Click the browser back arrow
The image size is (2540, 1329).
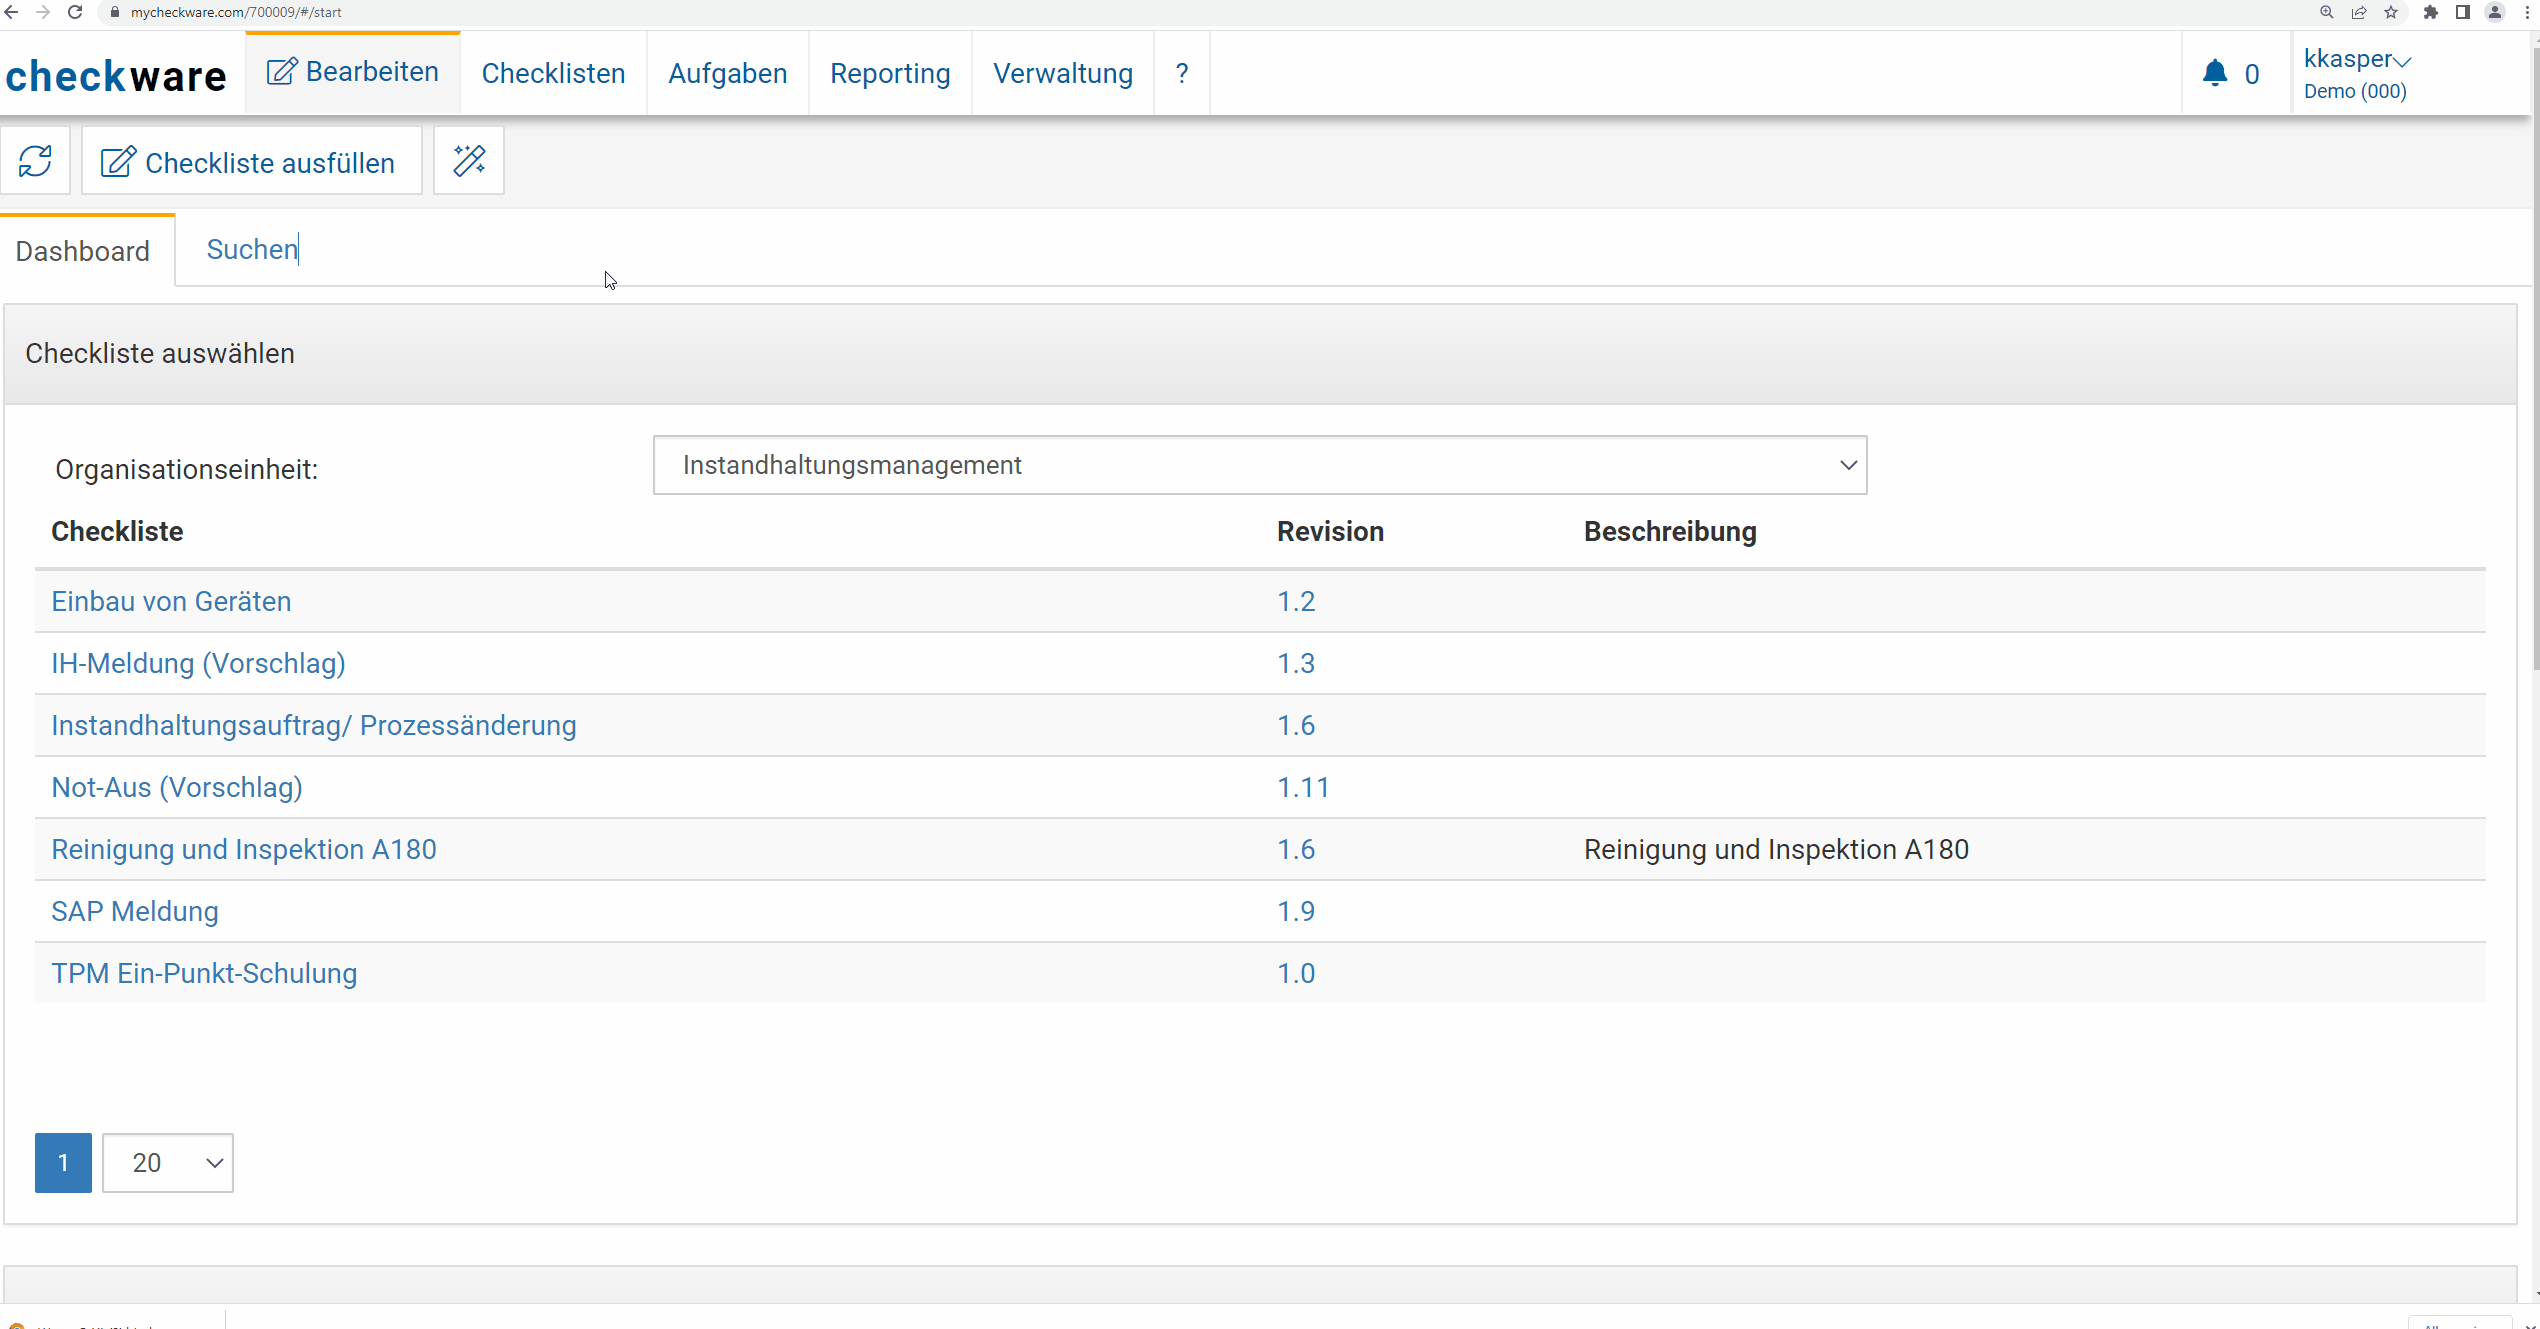pyautogui.click(x=12, y=12)
